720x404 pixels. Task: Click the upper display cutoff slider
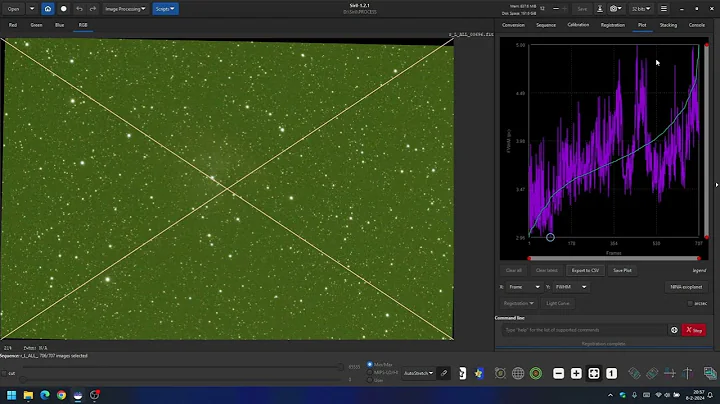pos(183,367)
